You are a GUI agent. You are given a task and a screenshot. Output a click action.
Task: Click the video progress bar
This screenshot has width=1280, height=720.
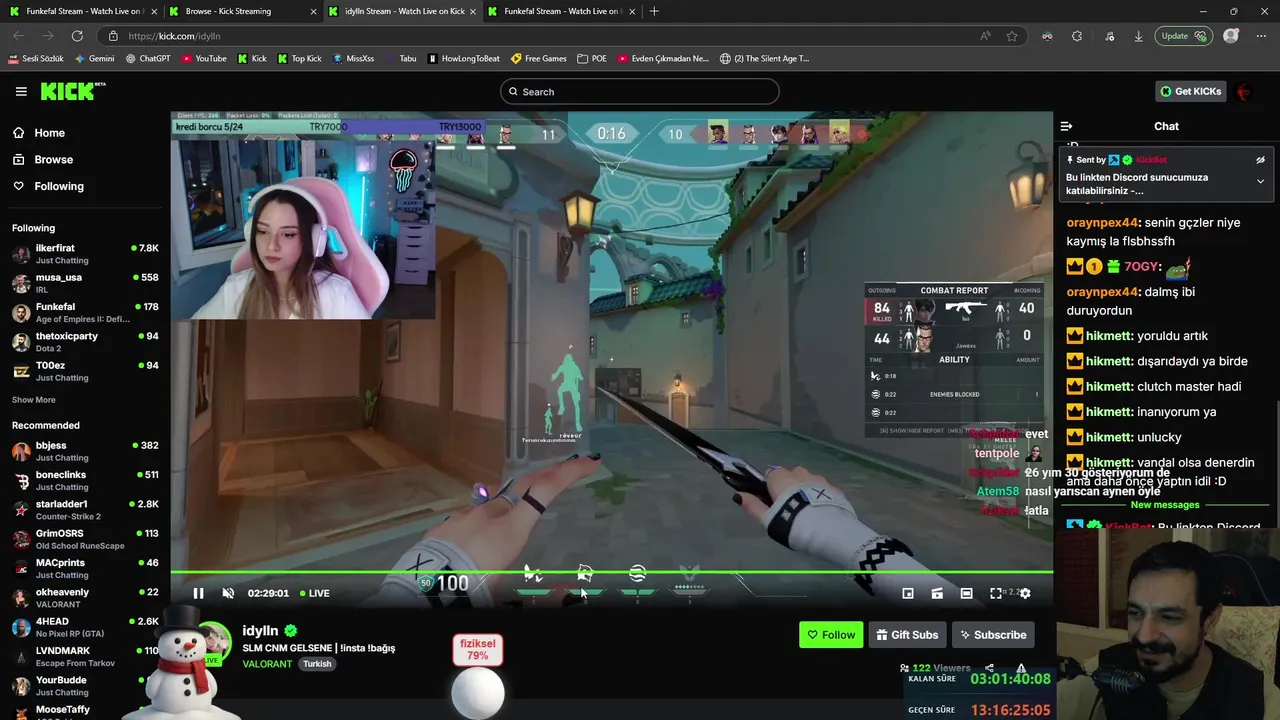[611, 572]
